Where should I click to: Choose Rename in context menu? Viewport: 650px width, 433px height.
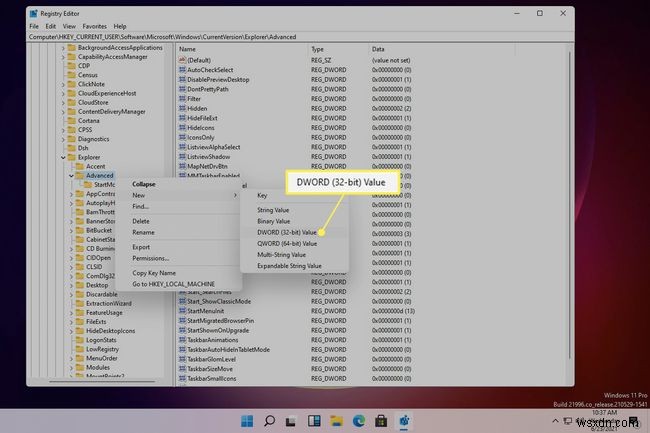(143, 232)
